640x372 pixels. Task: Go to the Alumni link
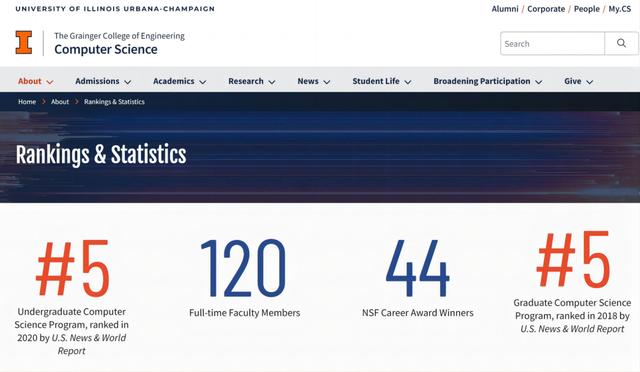point(505,9)
